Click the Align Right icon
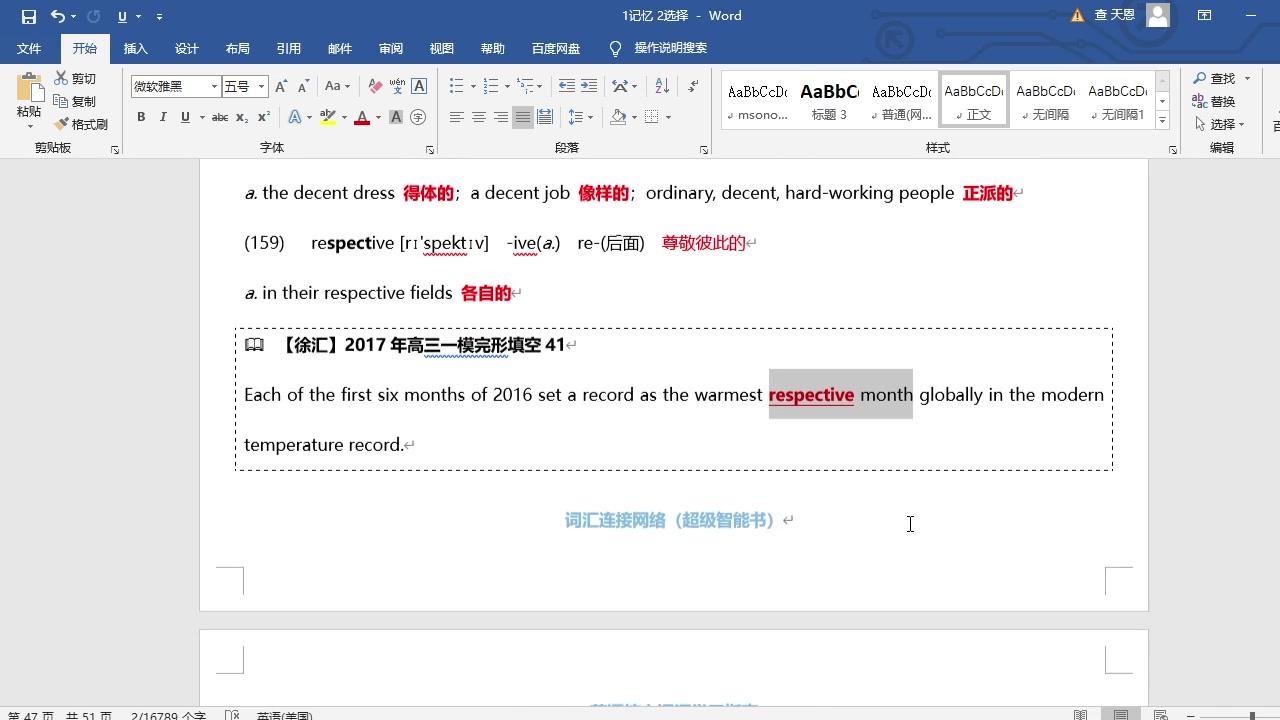This screenshot has width=1280, height=720. click(x=501, y=118)
